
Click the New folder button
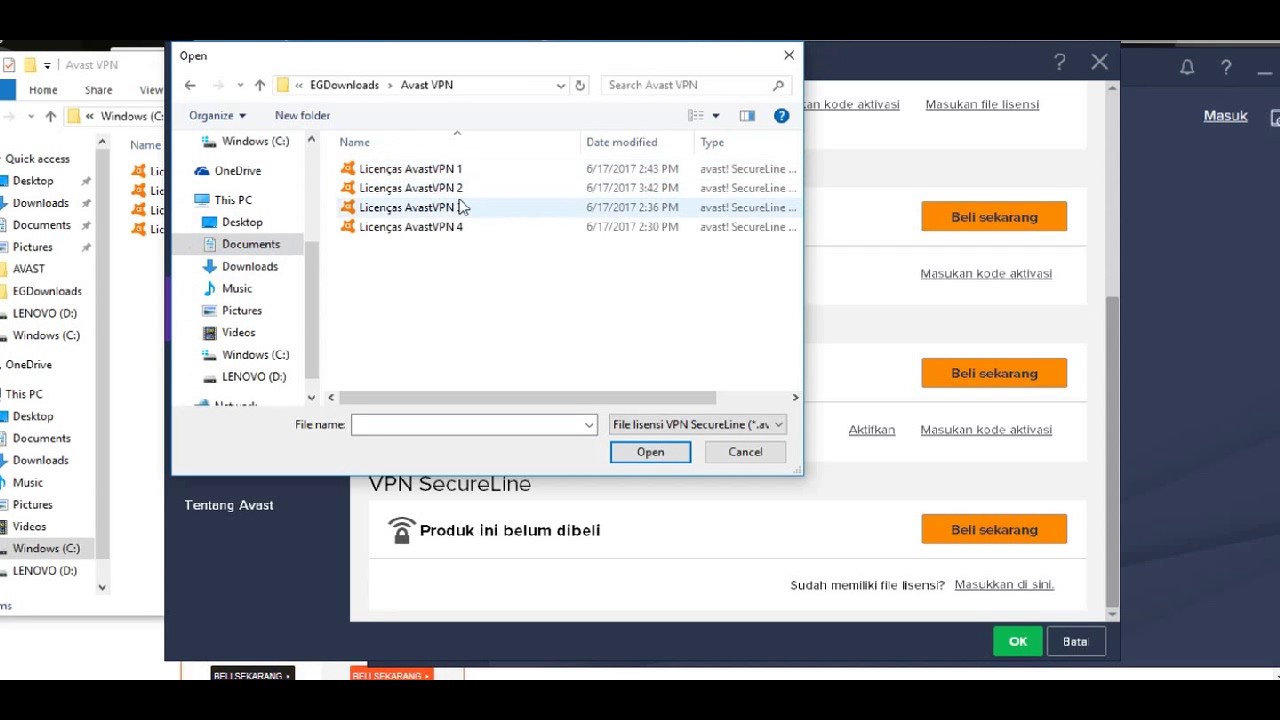302,115
